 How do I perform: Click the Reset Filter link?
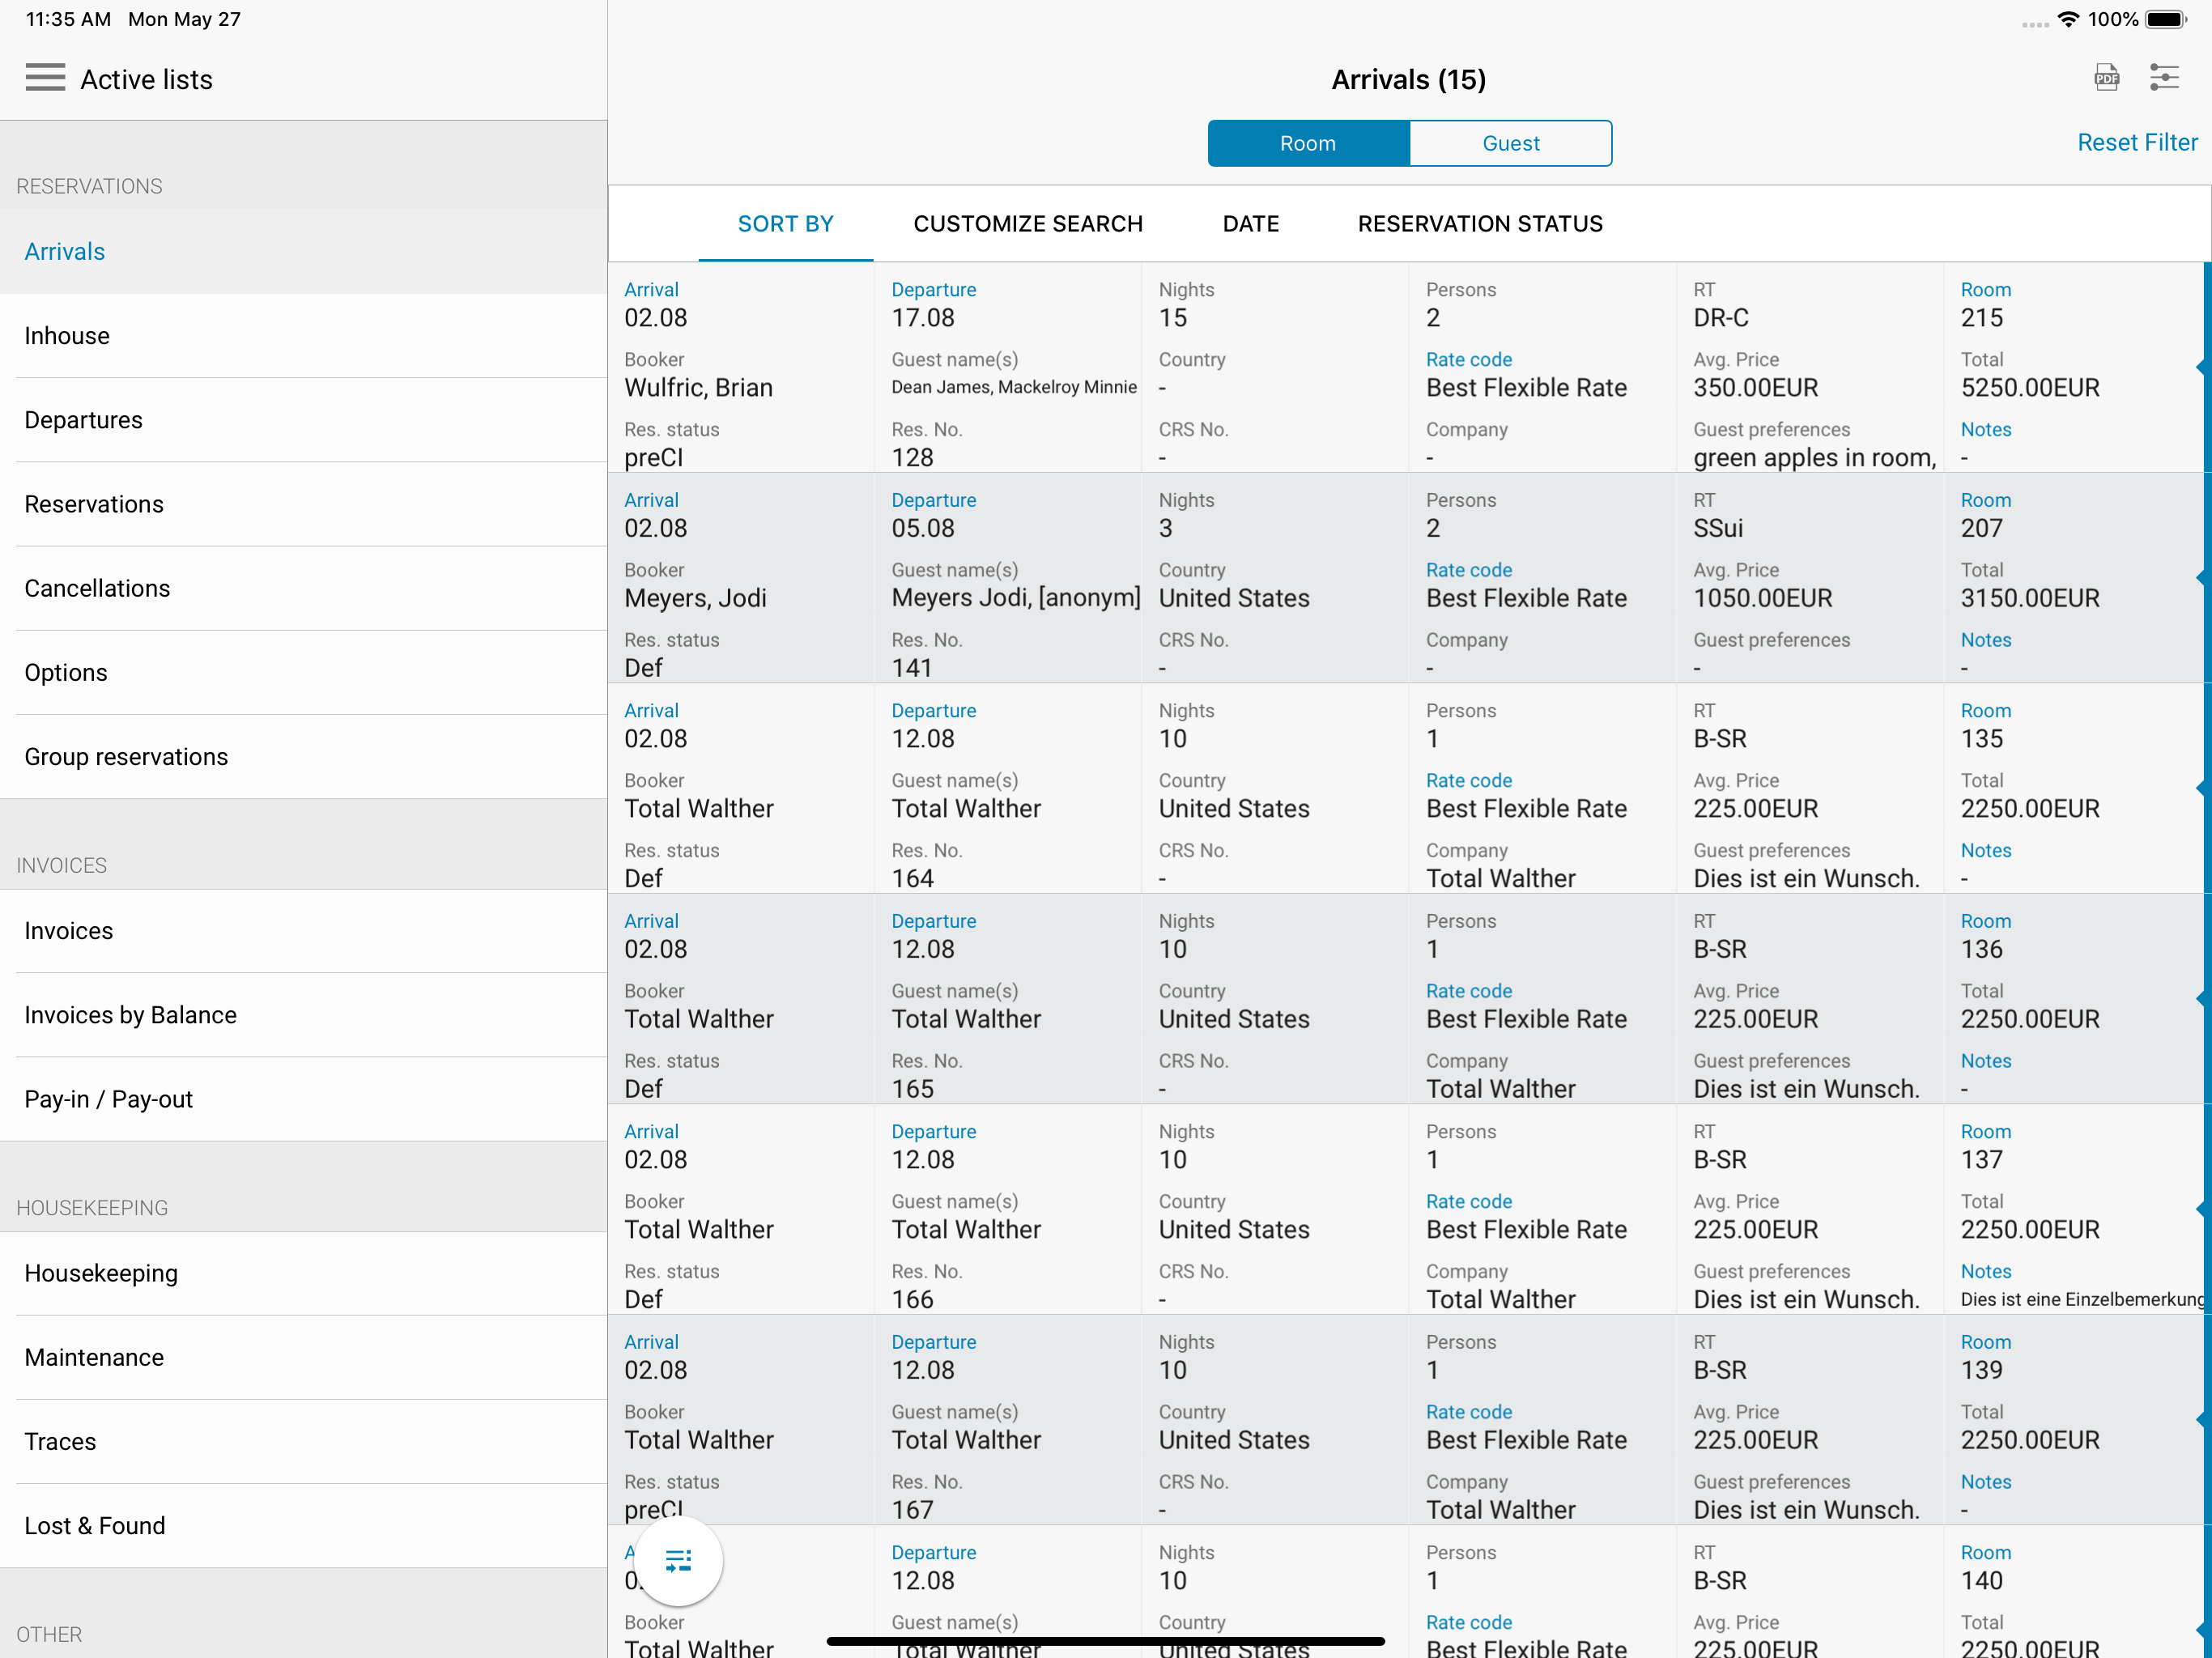tap(2136, 143)
